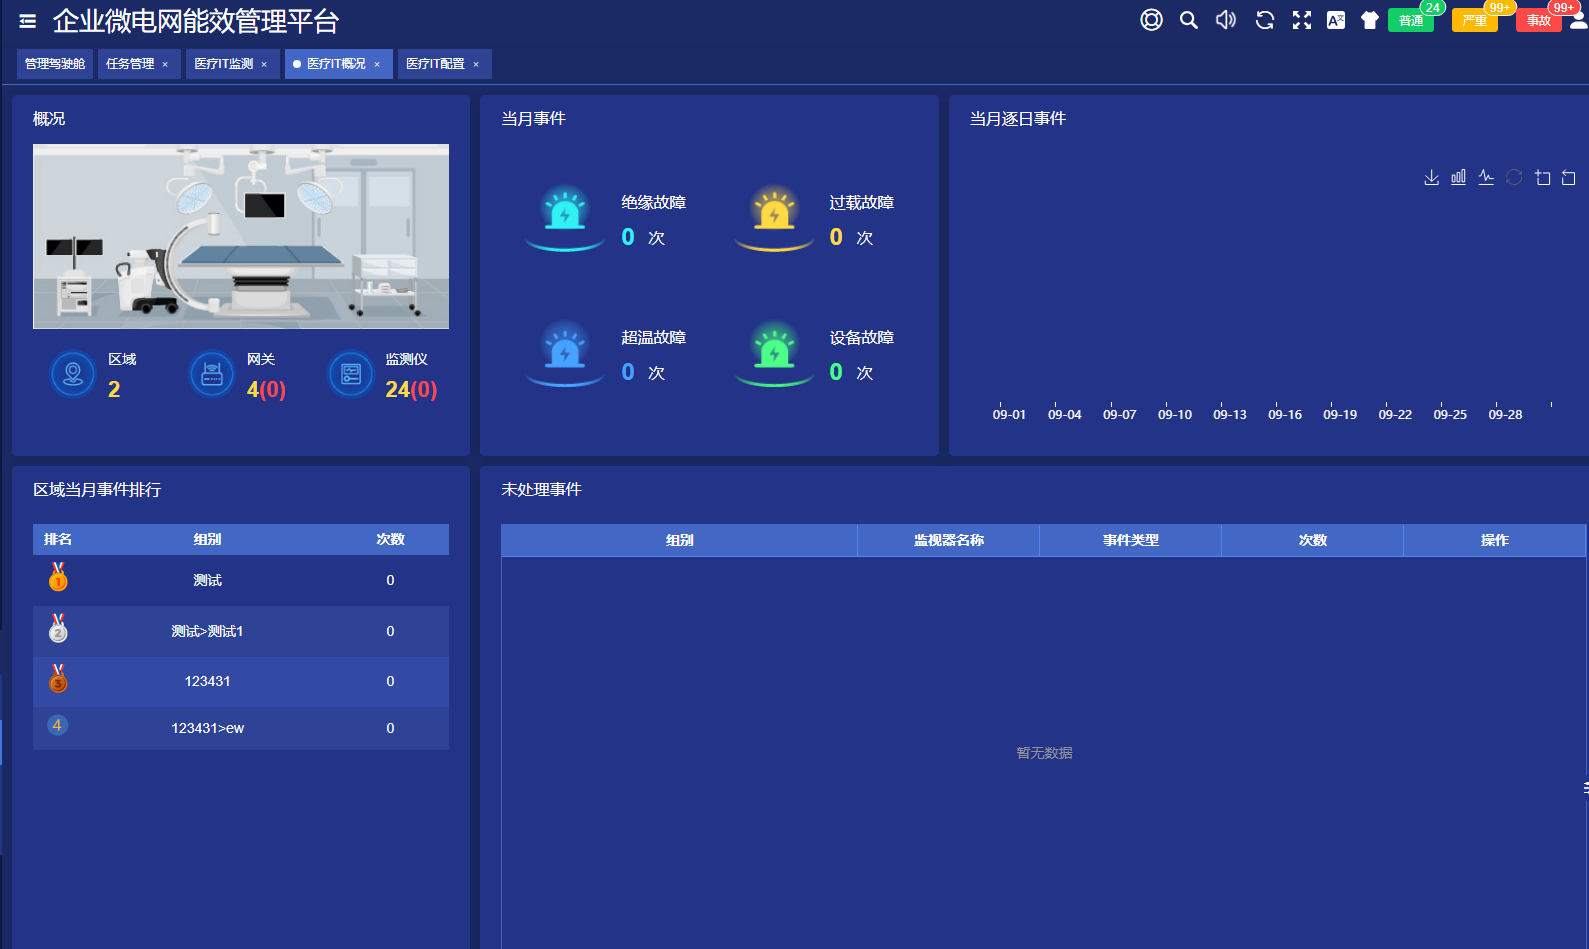Click the search magnifier icon
This screenshot has height=949, width=1589.
1188,20
